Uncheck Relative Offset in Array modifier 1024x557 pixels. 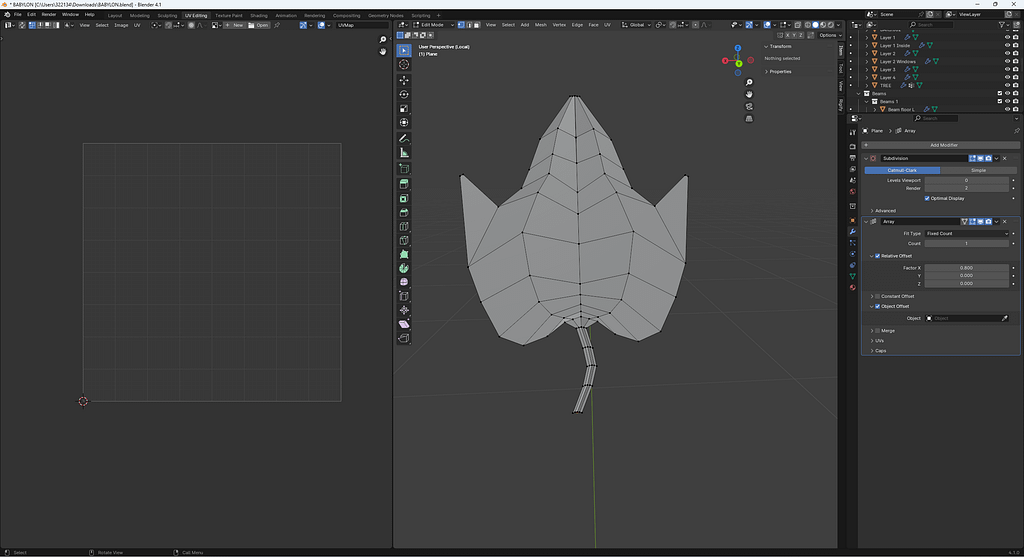pos(878,256)
